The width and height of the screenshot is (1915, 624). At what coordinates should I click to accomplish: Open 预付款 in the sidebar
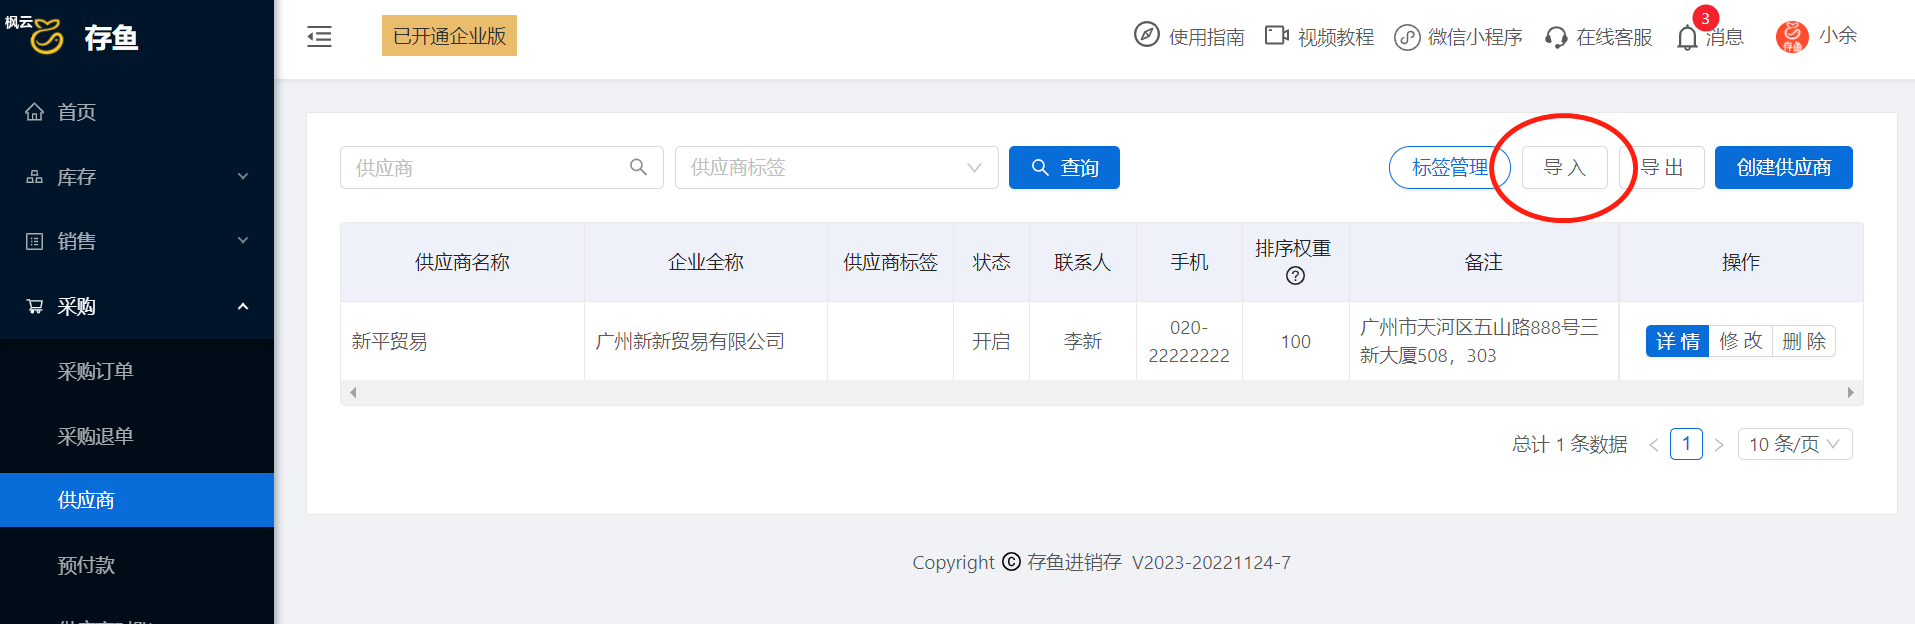[x=137, y=565]
